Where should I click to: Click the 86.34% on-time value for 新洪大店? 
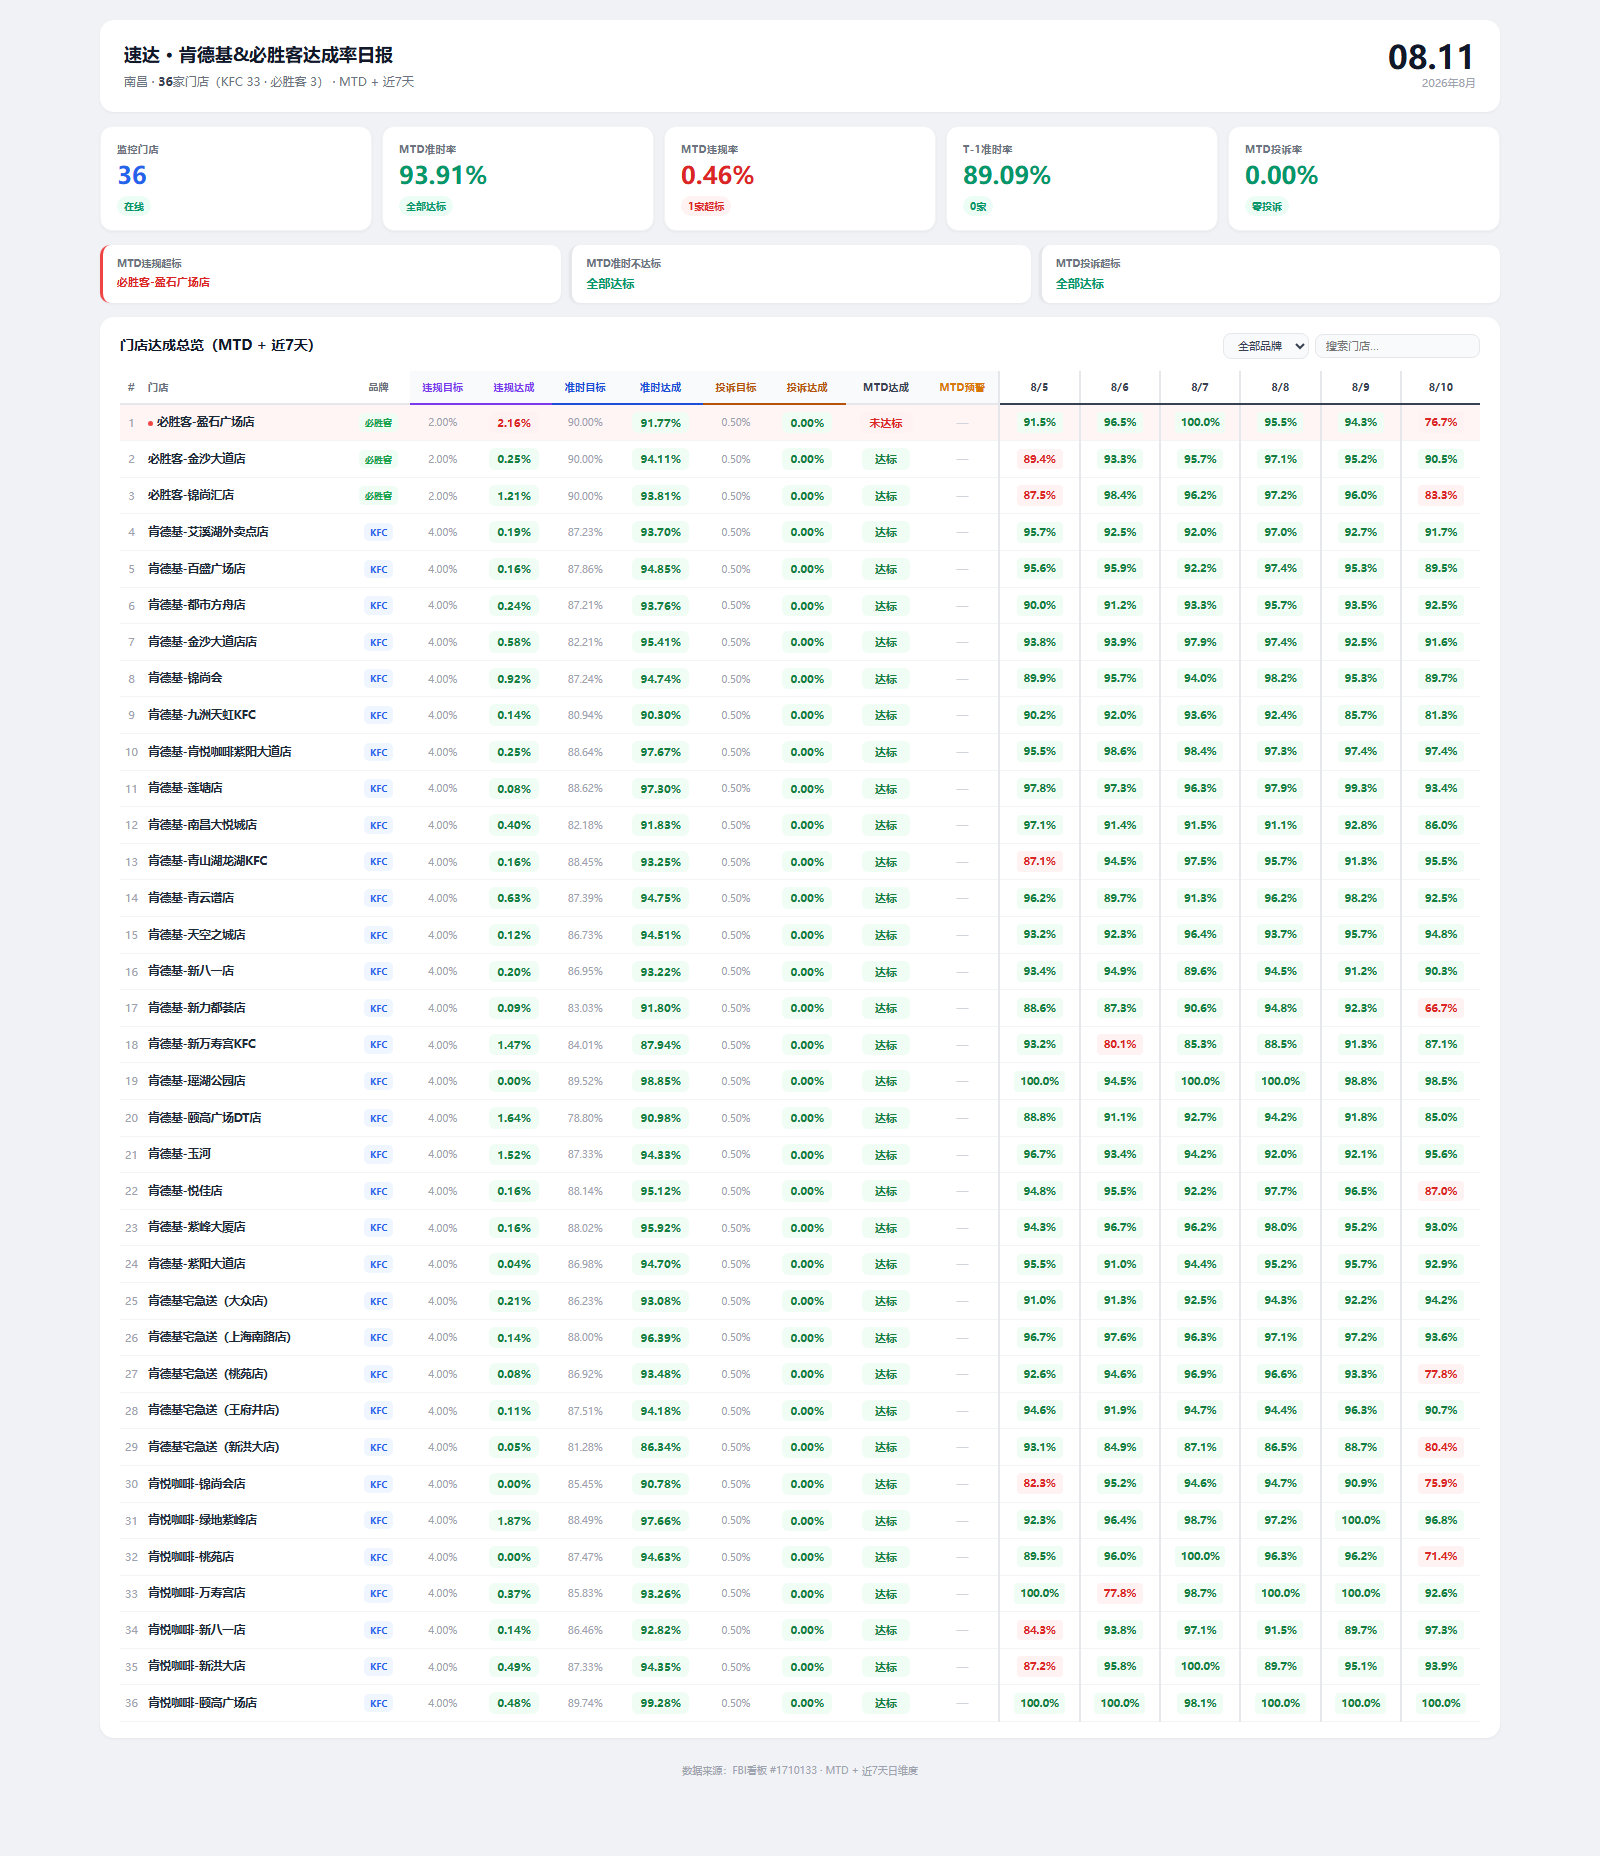[660, 1447]
